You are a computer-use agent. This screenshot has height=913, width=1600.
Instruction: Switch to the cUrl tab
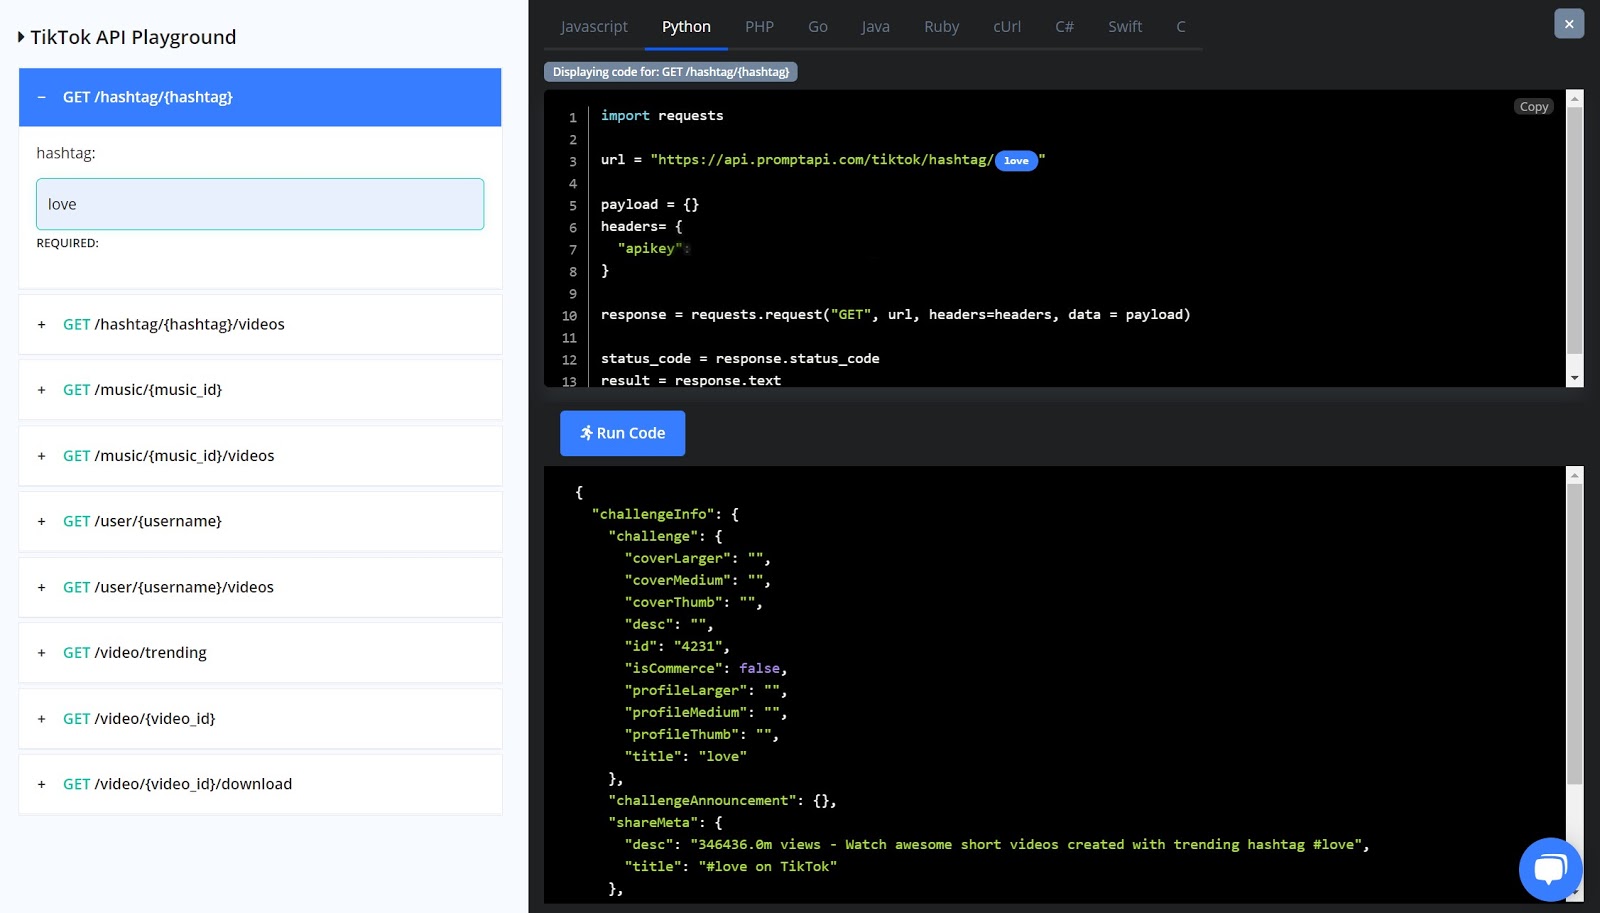[1007, 27]
